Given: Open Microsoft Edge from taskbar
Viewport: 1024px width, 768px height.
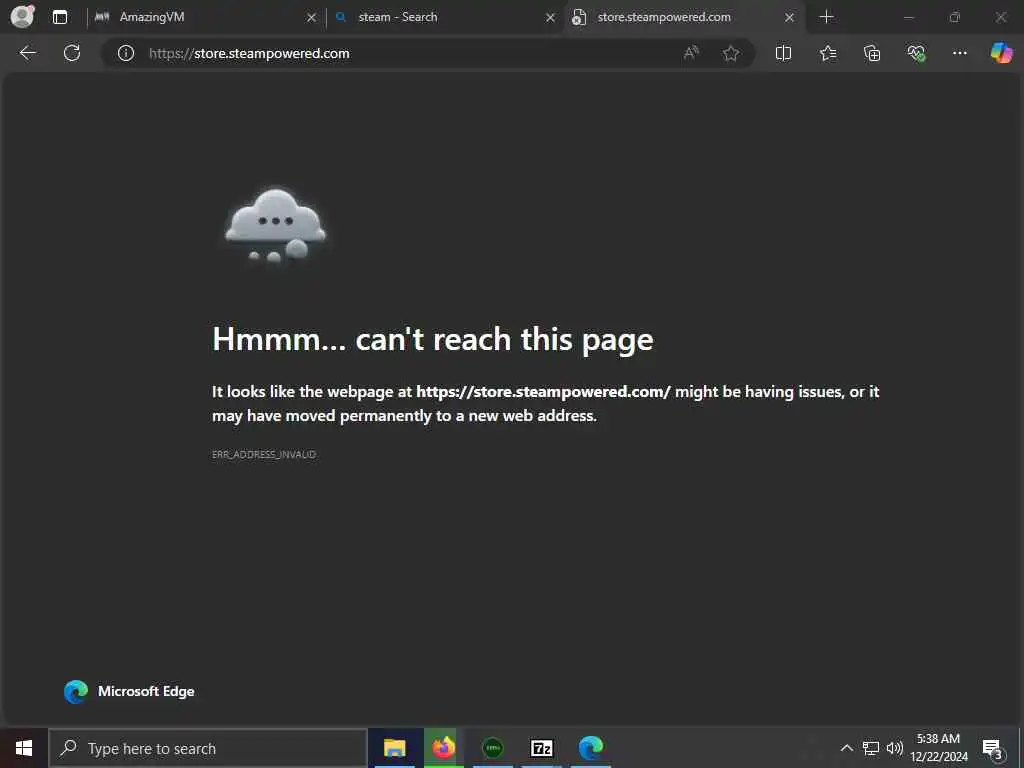Looking at the screenshot, I should [x=590, y=748].
